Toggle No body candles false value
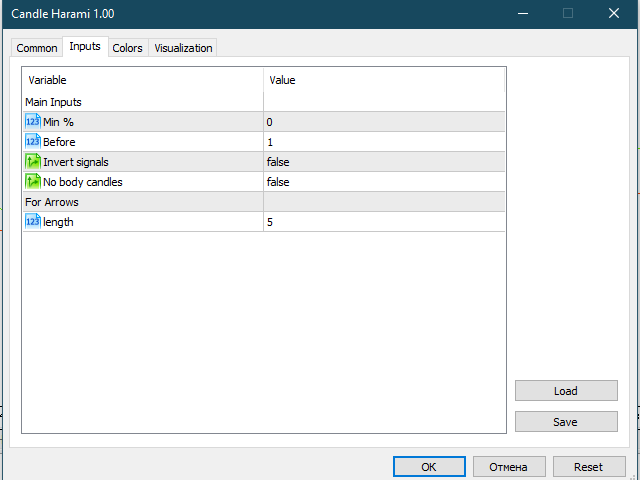Image resolution: width=640 pixels, height=480 pixels. pos(384,182)
